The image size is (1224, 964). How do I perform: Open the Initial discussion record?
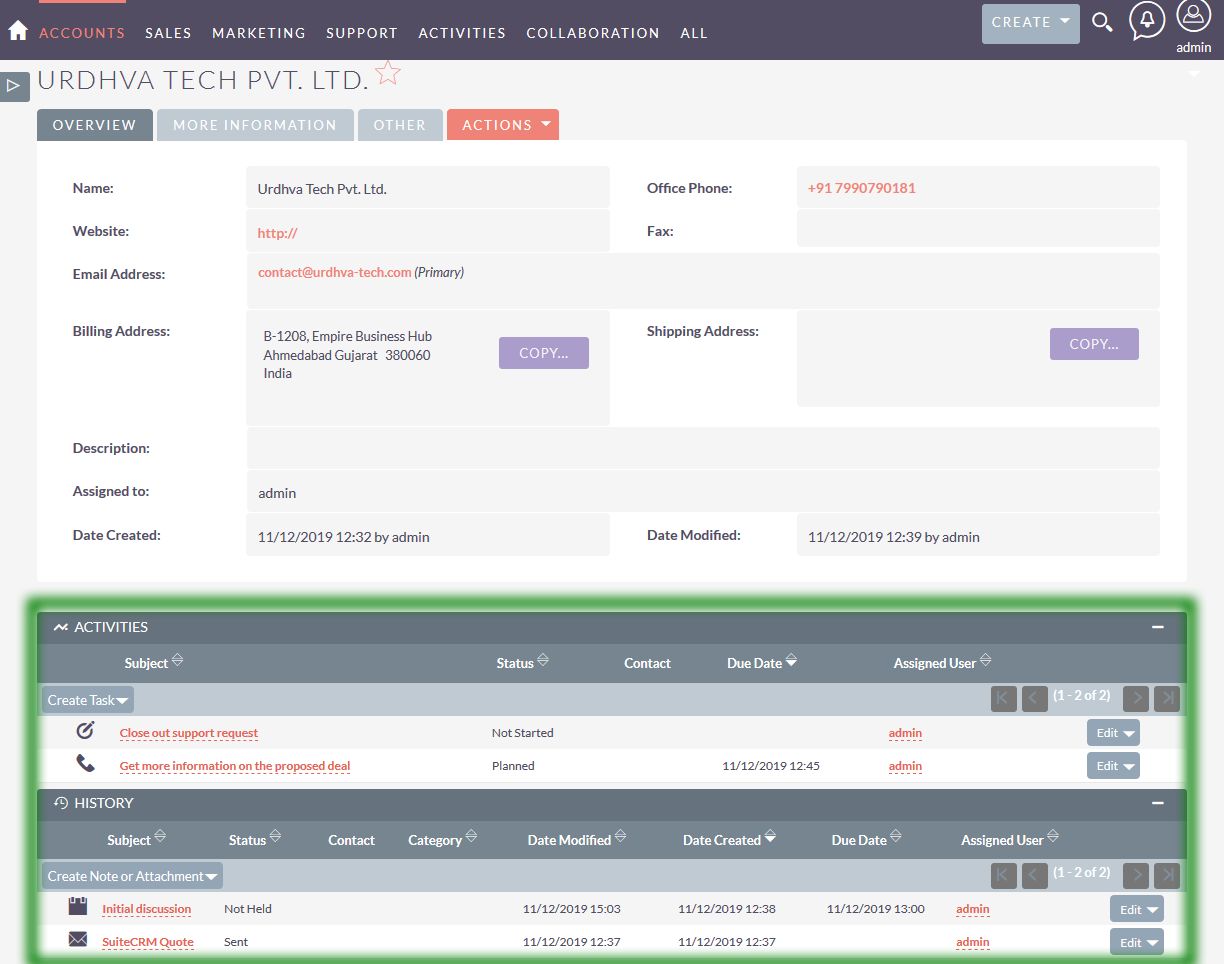pos(147,909)
